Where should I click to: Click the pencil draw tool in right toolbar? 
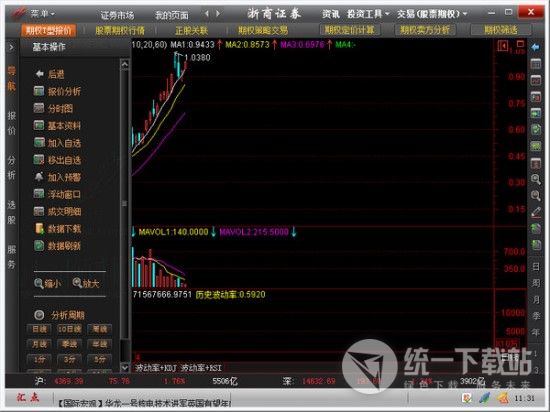pyautogui.click(x=536, y=212)
